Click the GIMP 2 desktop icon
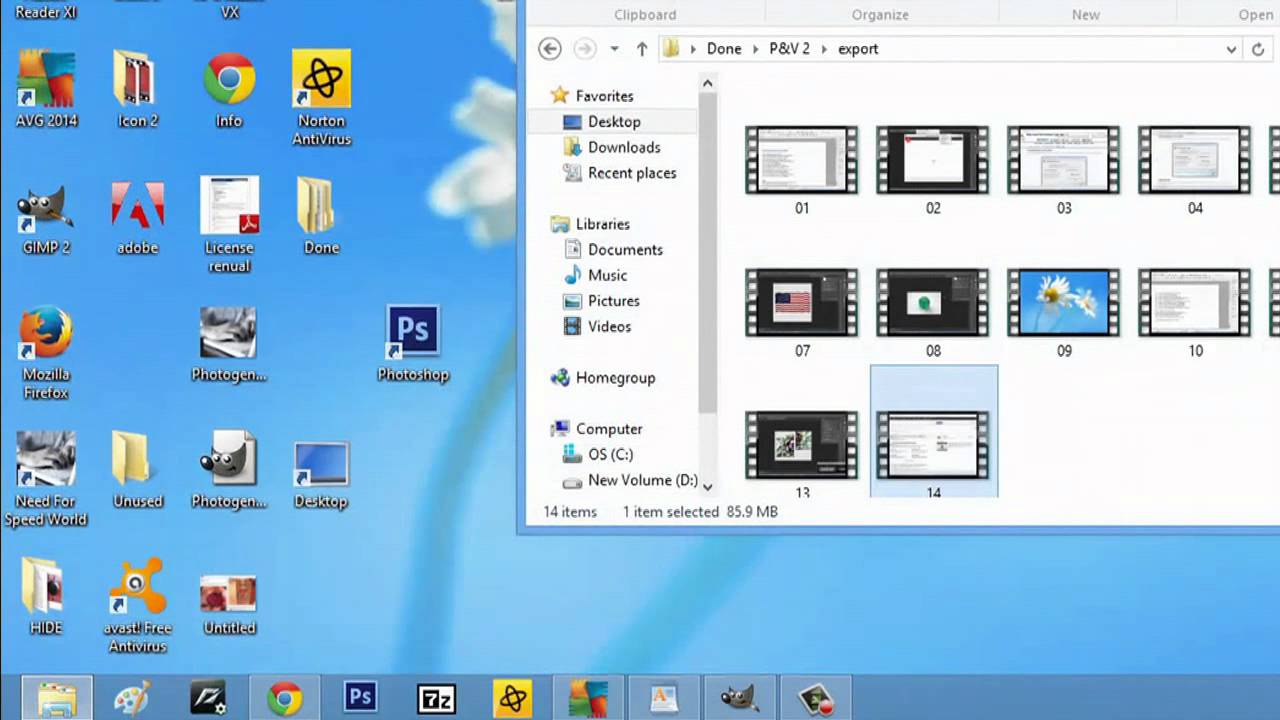This screenshot has height=720, width=1280. point(46,209)
